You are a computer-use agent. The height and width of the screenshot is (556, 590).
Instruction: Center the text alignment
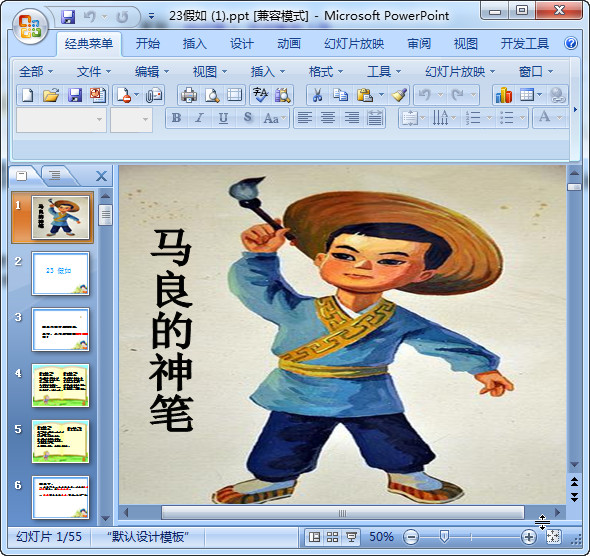(x=328, y=118)
